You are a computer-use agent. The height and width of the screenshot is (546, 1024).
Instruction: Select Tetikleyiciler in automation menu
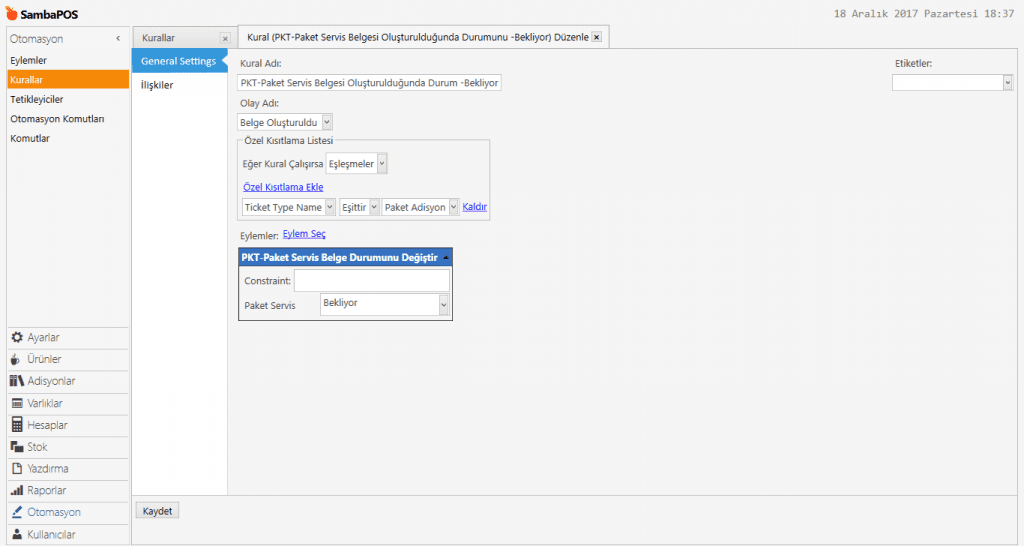click(37, 99)
